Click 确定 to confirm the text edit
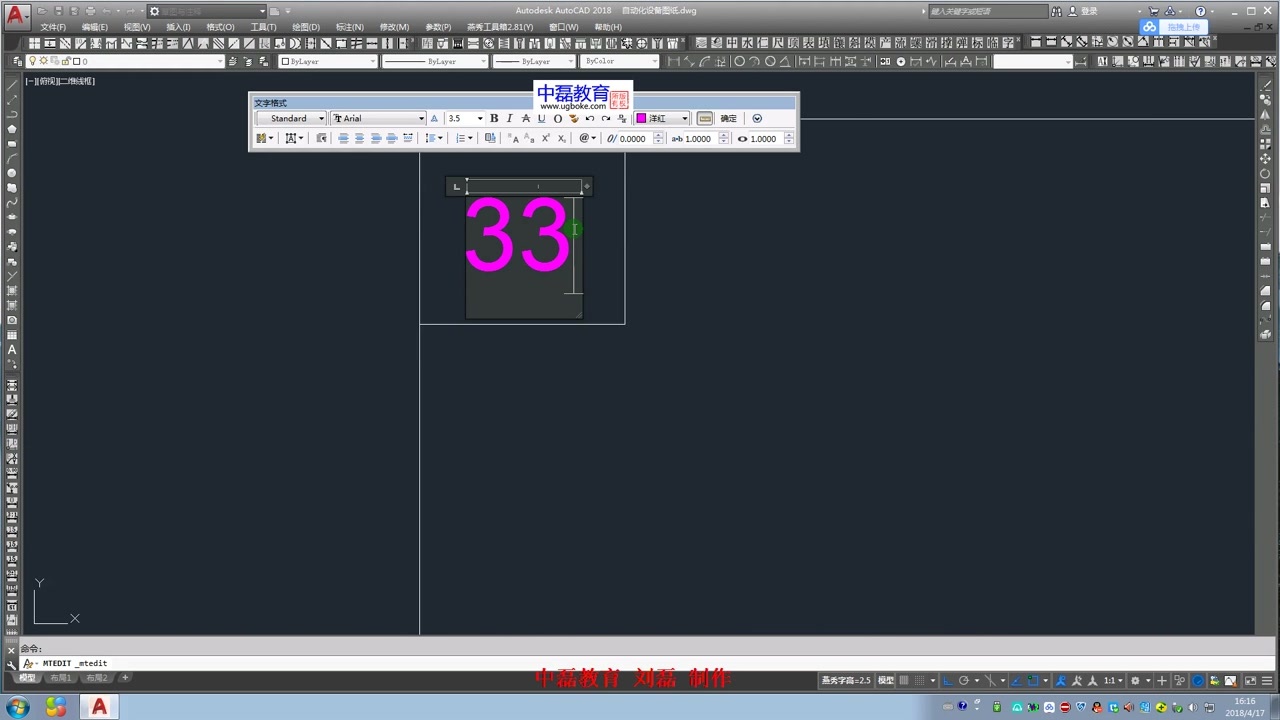This screenshot has width=1280, height=720. [728, 118]
